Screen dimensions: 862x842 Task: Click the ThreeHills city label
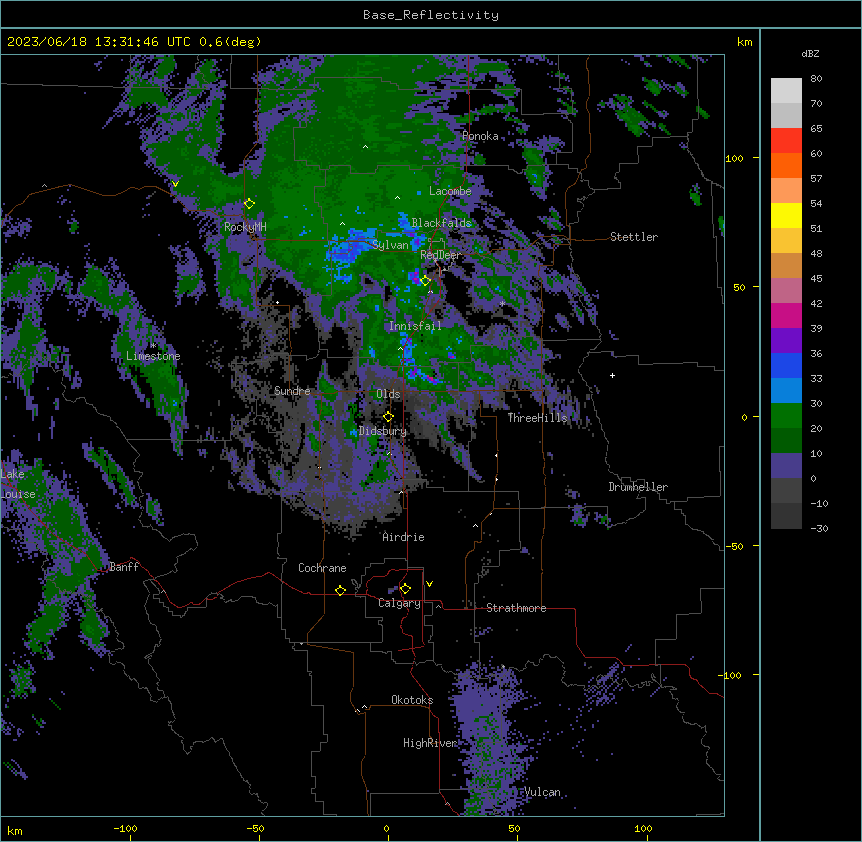tap(537, 418)
